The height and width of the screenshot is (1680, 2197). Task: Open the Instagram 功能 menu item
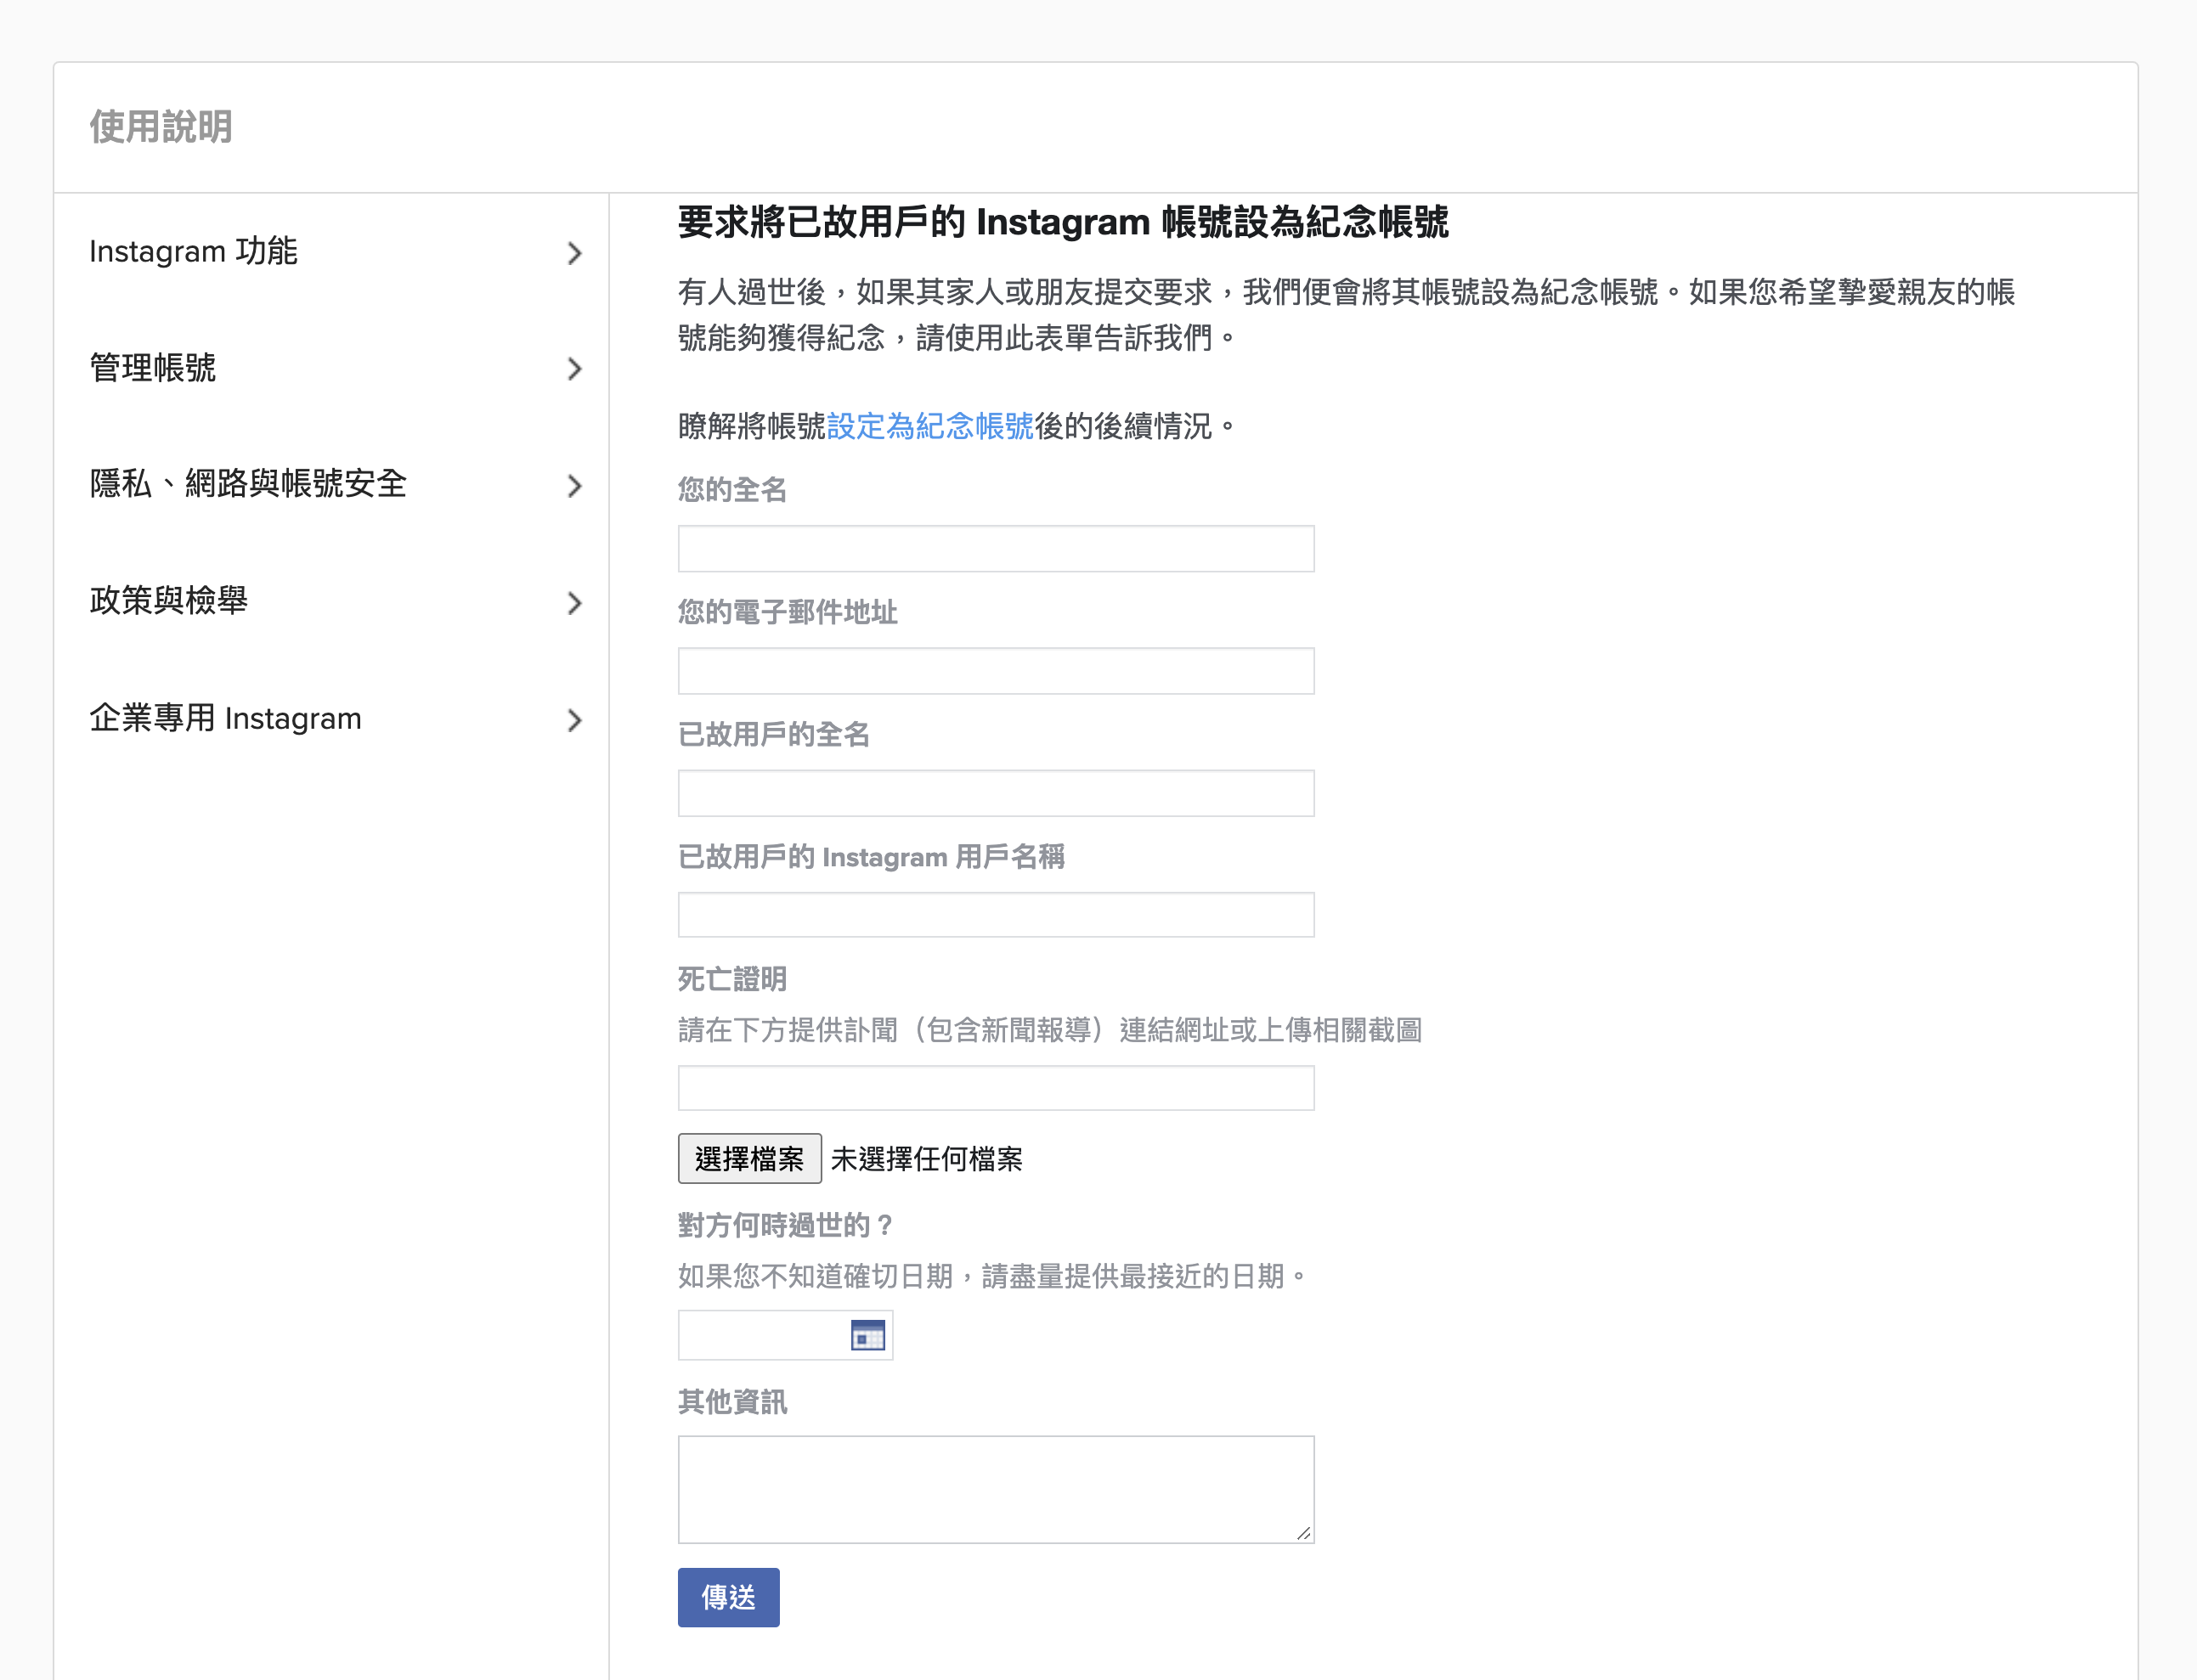(x=194, y=251)
